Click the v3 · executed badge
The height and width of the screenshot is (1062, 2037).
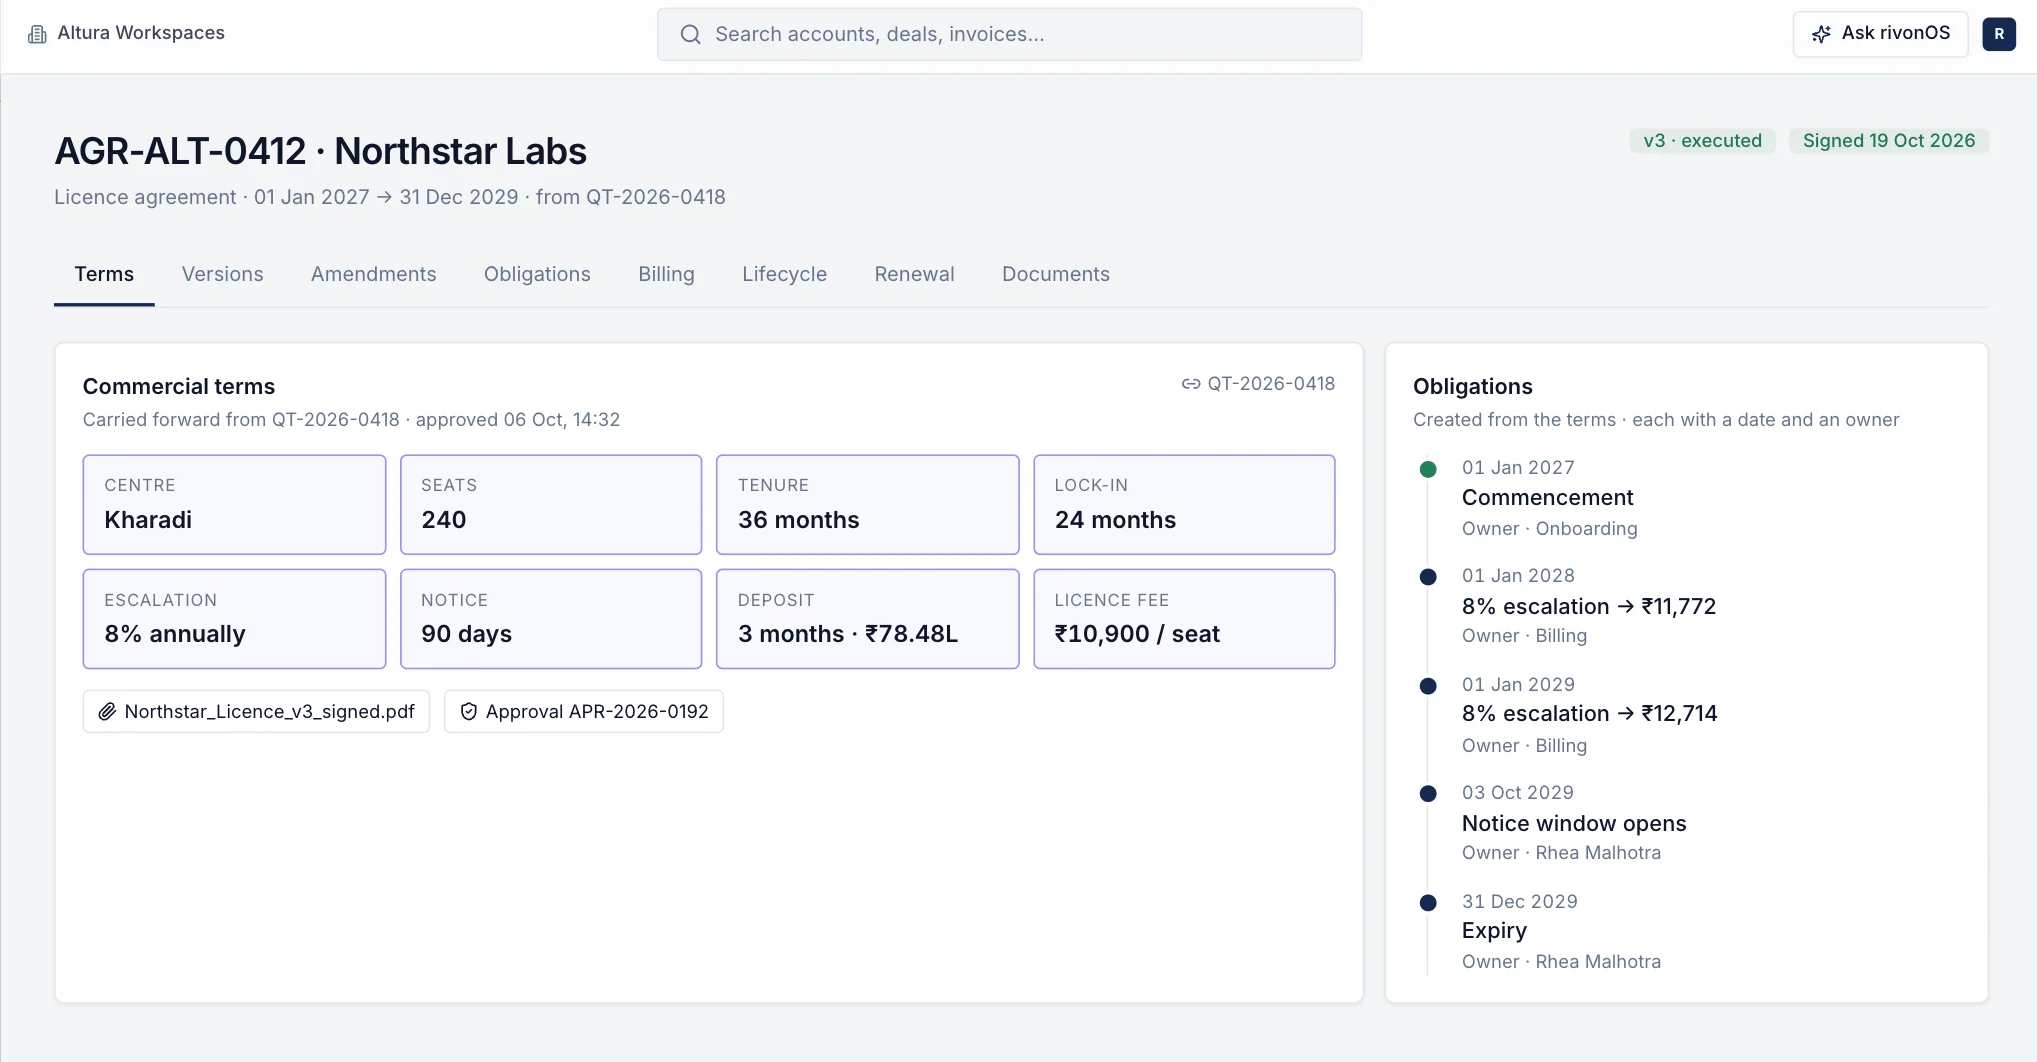click(1702, 141)
